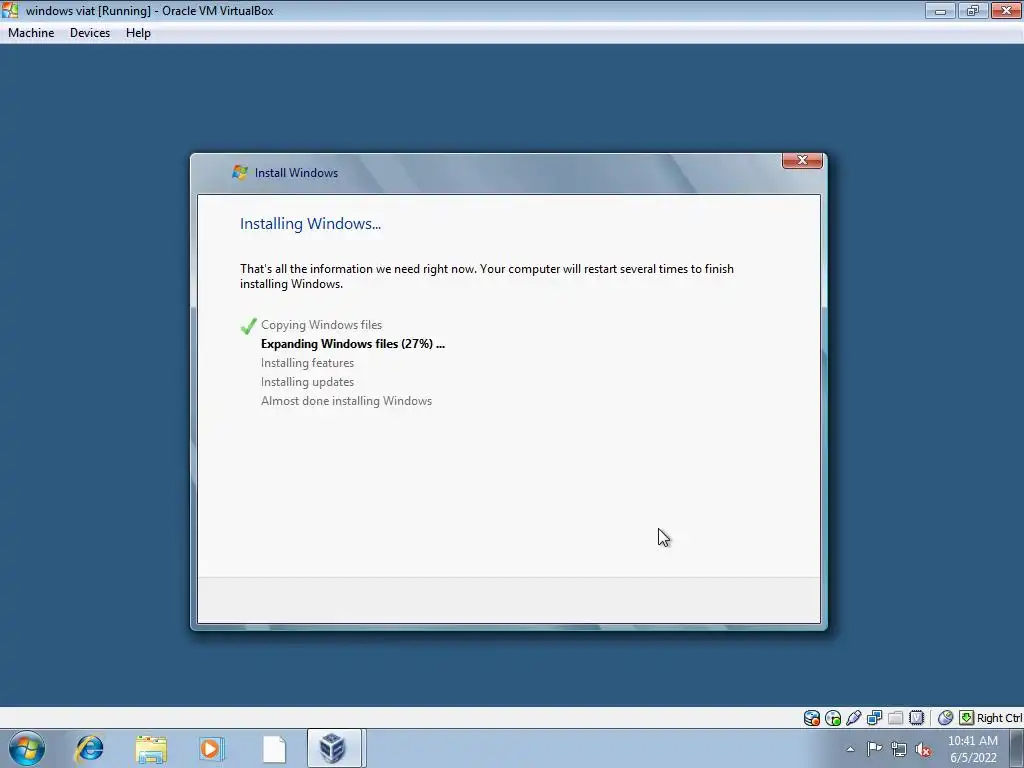
Task: Click the hard disk activity indicator
Action: [811, 718]
